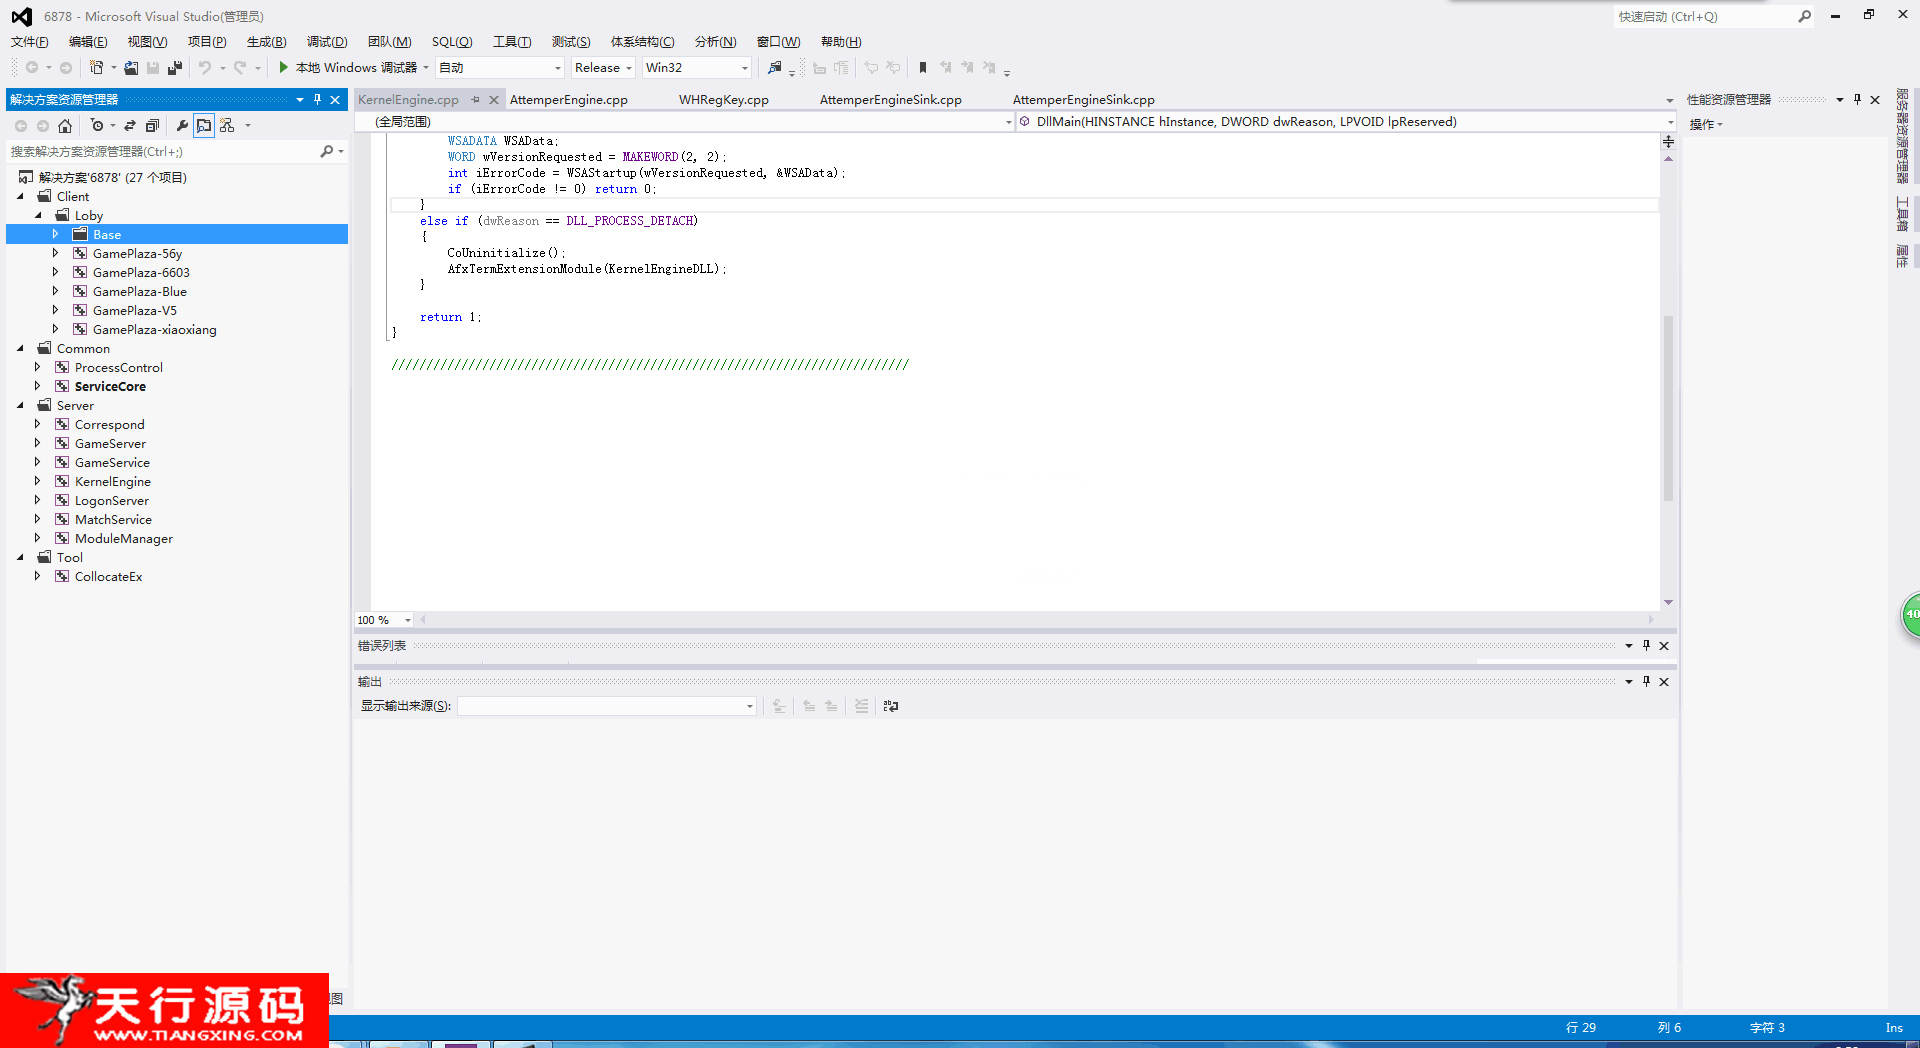Close the Output panel
Screen dimensions: 1920x1048
coord(1664,681)
